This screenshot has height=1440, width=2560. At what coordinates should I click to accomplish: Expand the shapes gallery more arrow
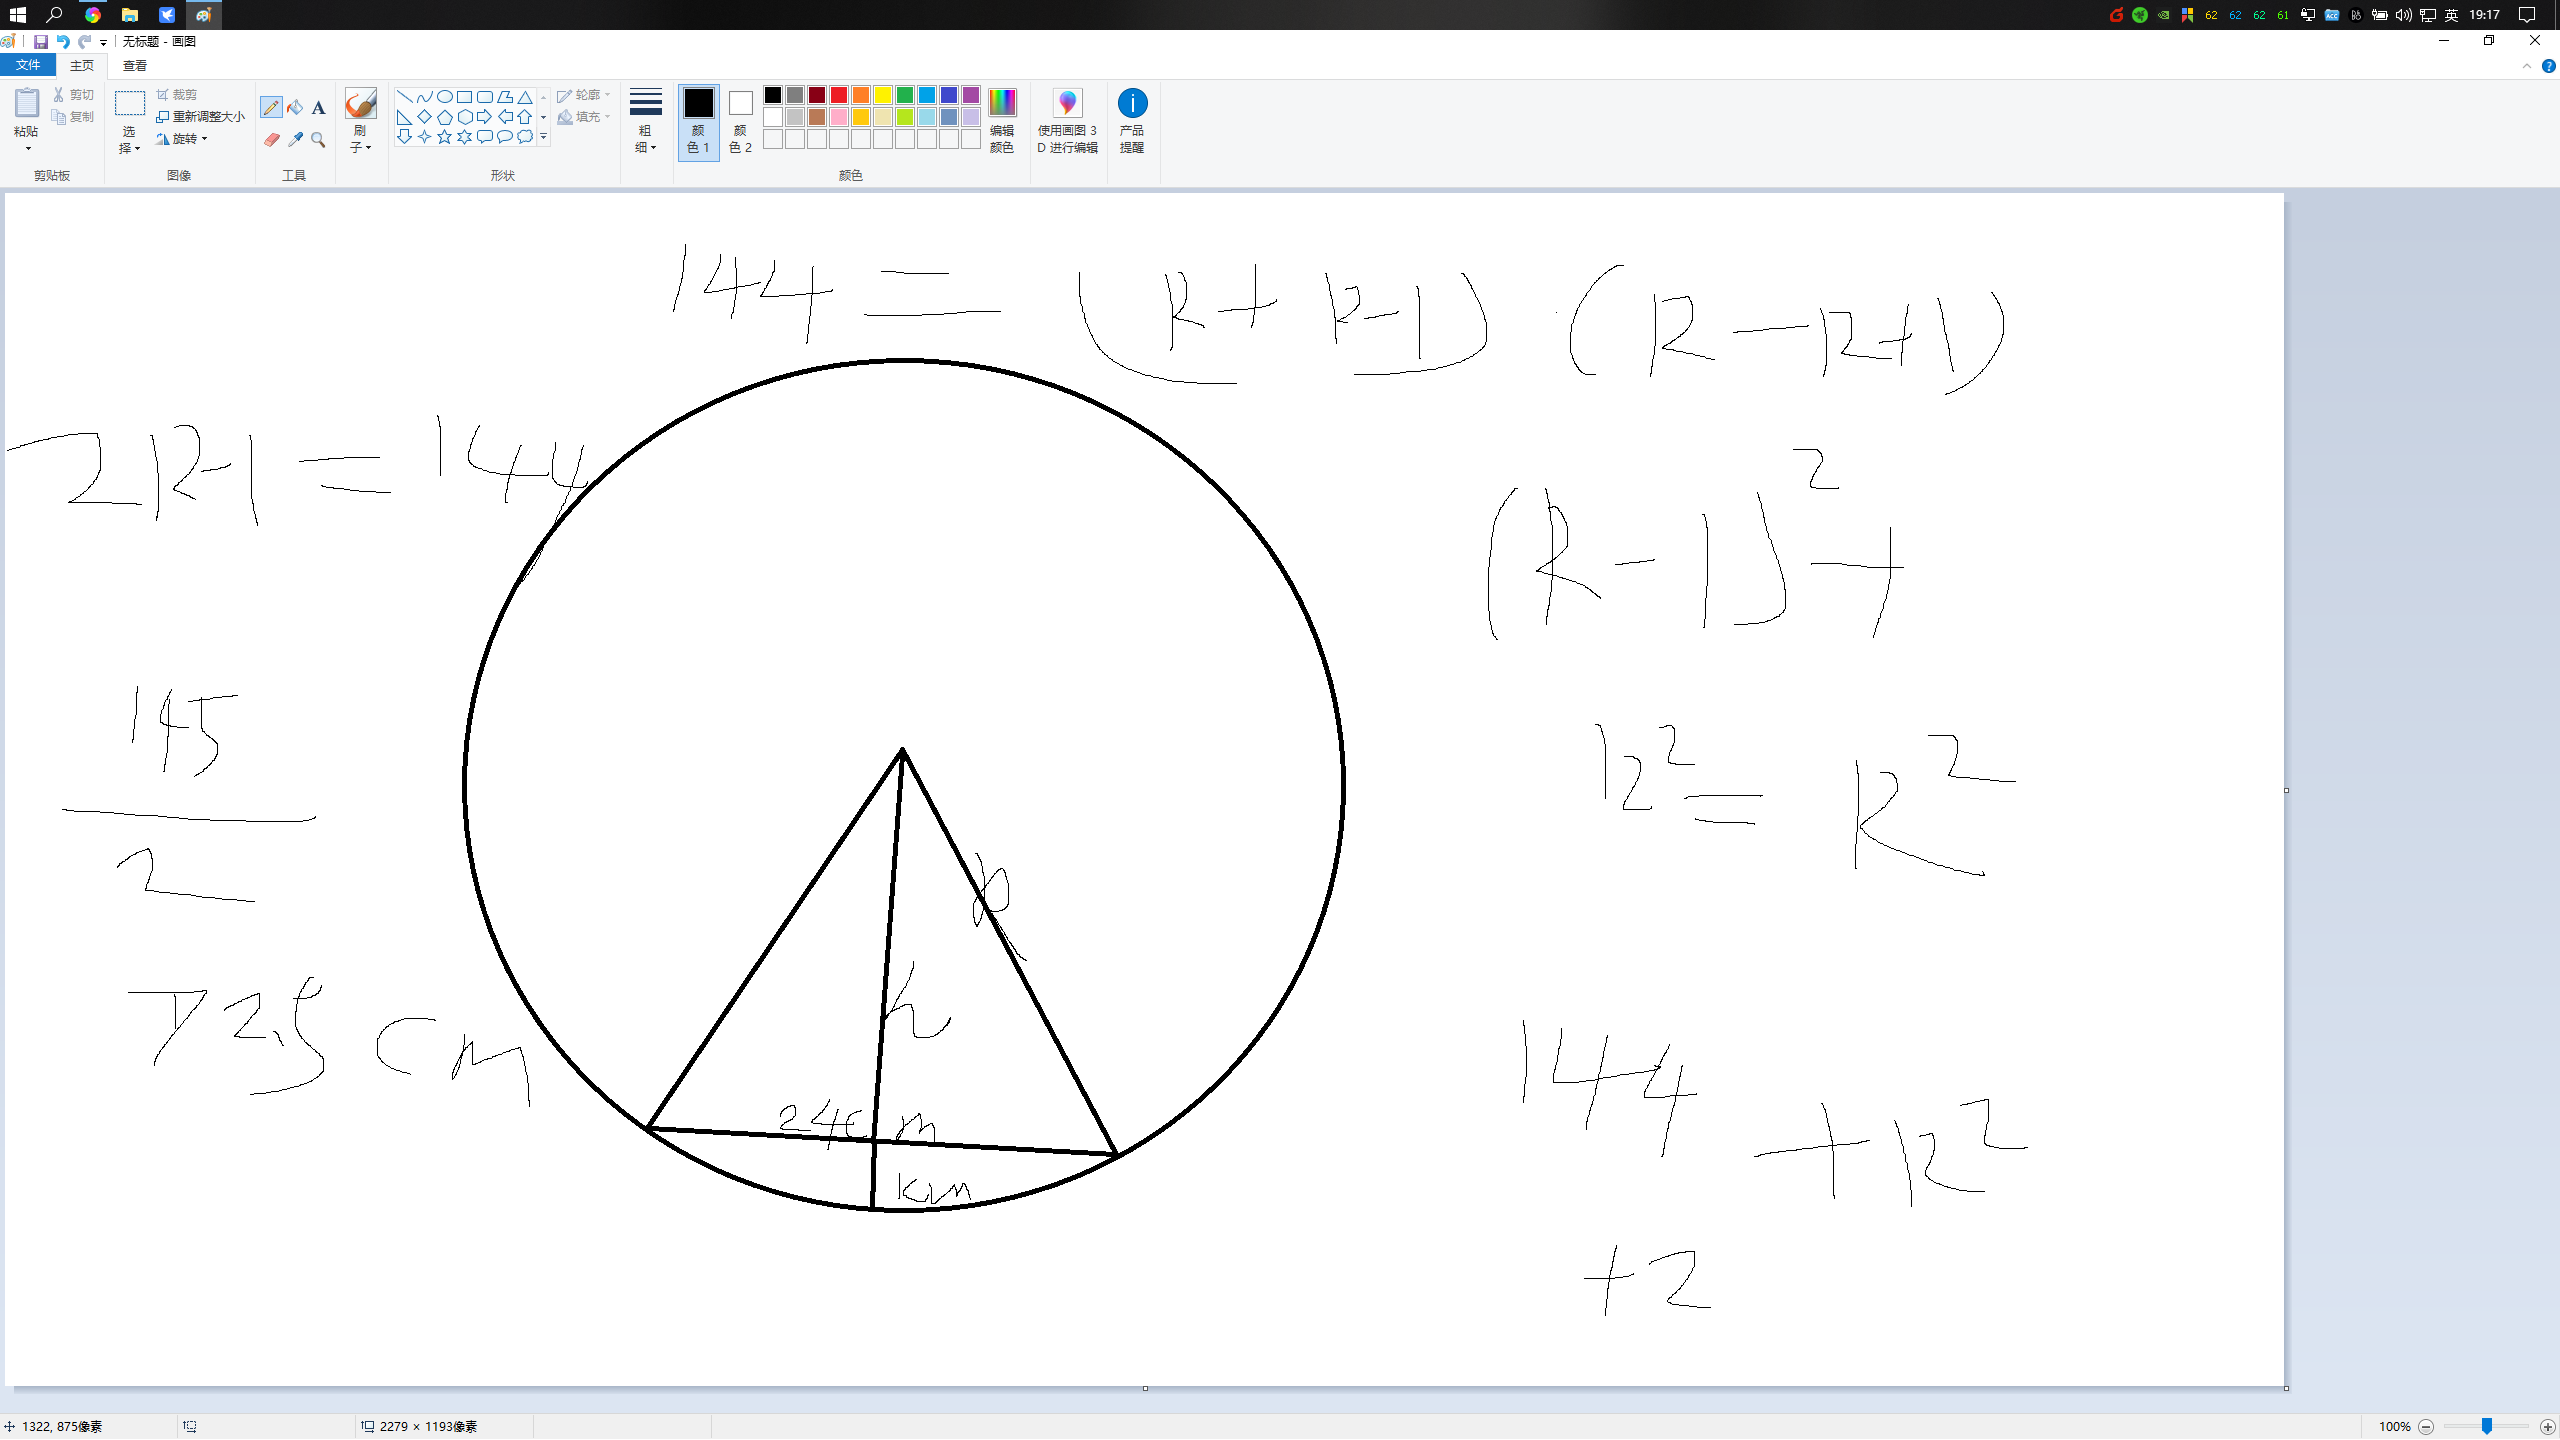tap(543, 137)
